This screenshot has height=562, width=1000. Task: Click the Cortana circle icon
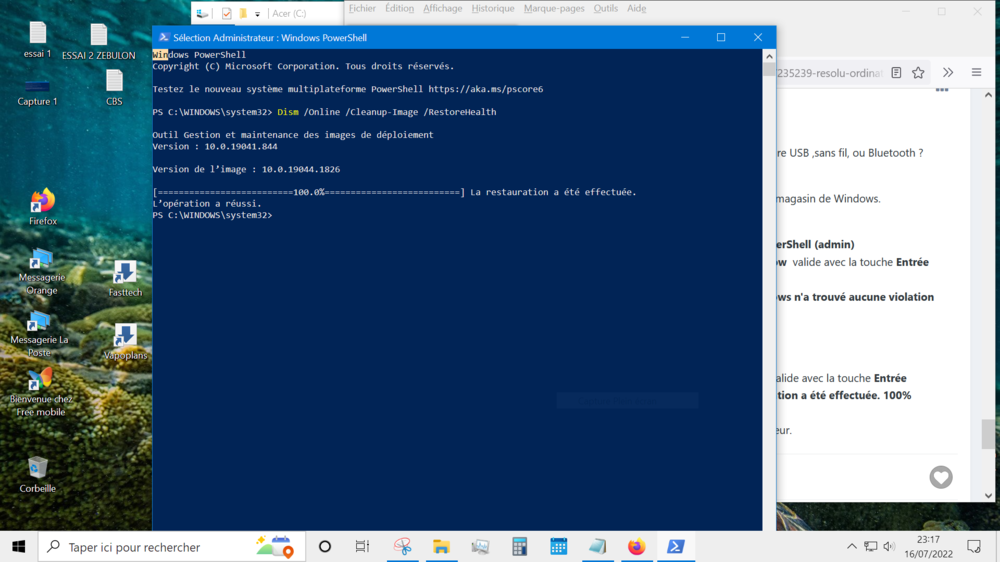click(325, 547)
